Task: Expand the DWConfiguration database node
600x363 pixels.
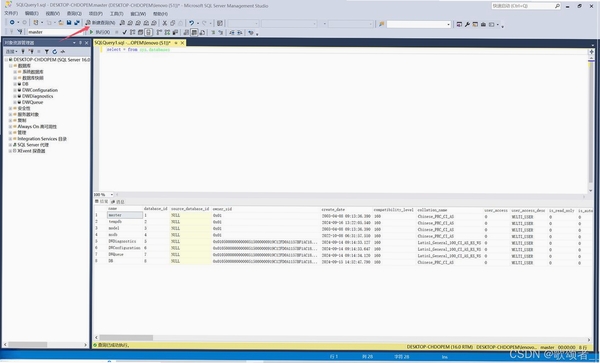Action: coord(15,90)
